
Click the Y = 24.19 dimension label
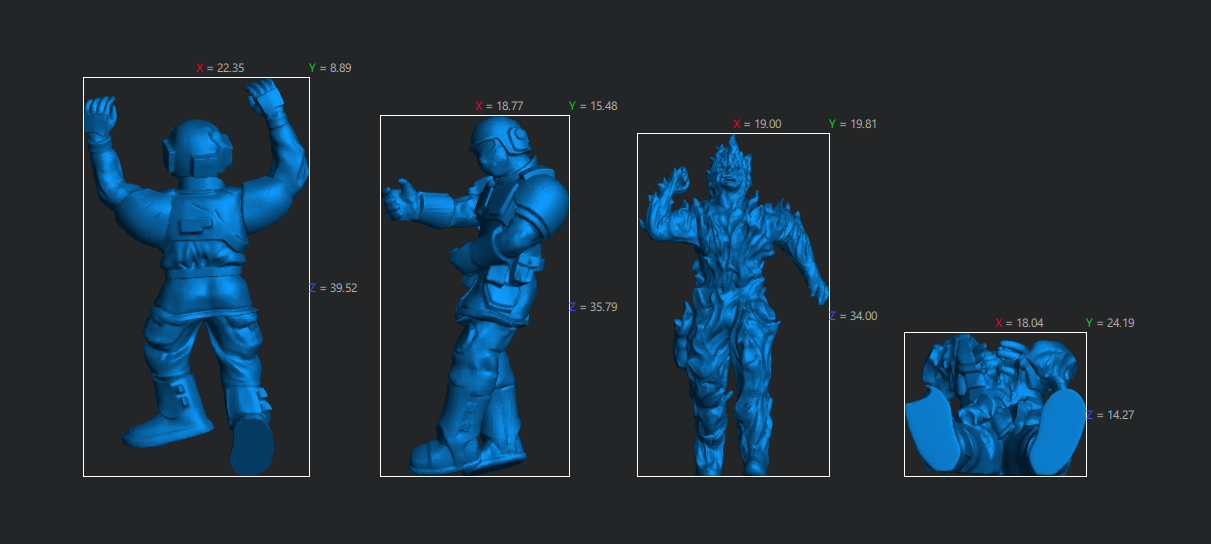(1110, 323)
